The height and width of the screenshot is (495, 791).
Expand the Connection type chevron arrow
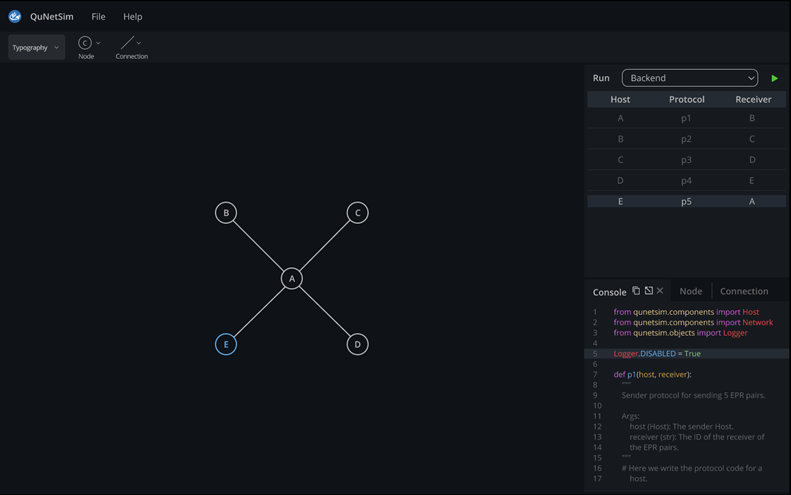(x=139, y=43)
